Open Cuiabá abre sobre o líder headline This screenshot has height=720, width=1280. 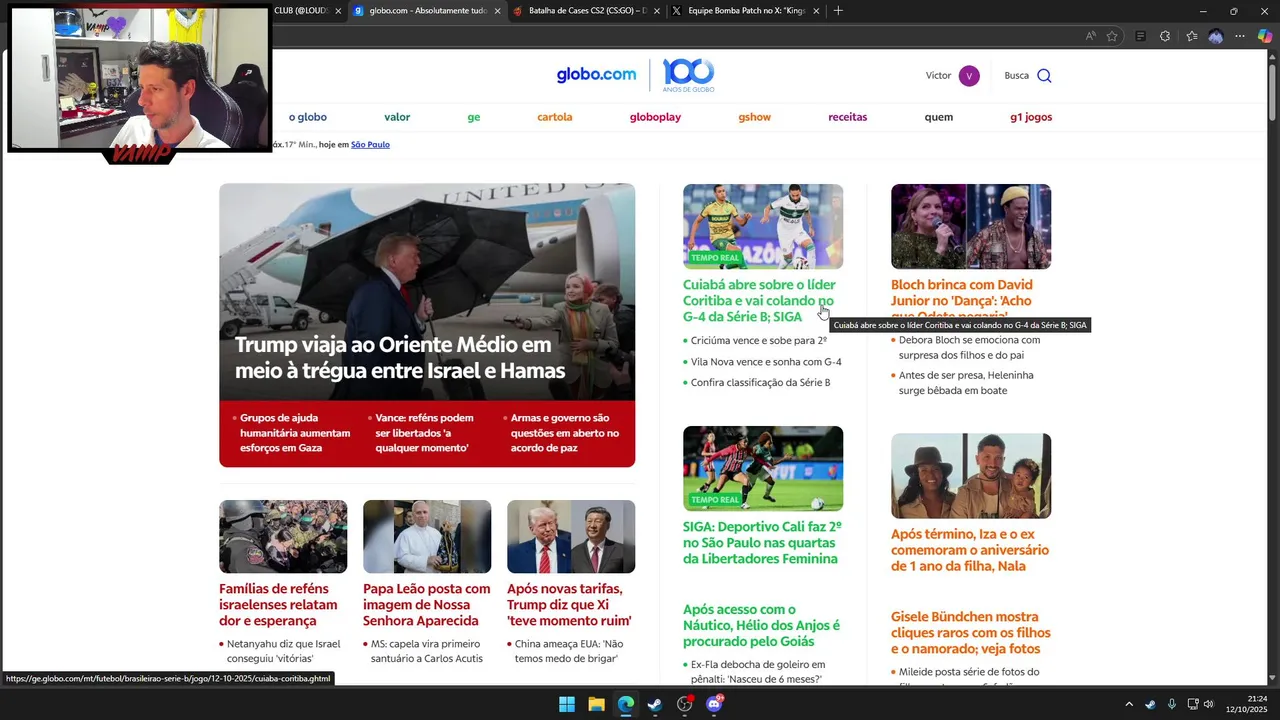point(759,300)
